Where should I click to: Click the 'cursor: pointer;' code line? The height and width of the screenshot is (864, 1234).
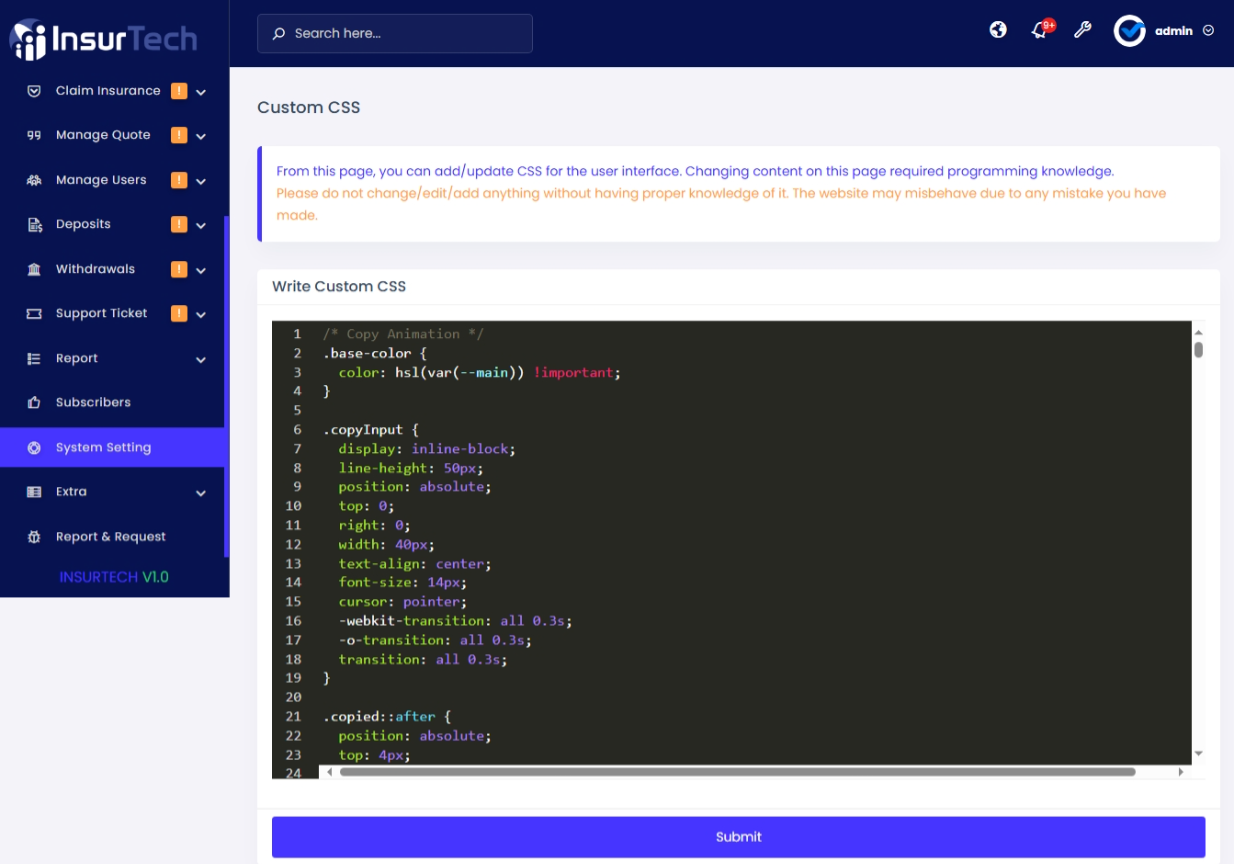402,602
